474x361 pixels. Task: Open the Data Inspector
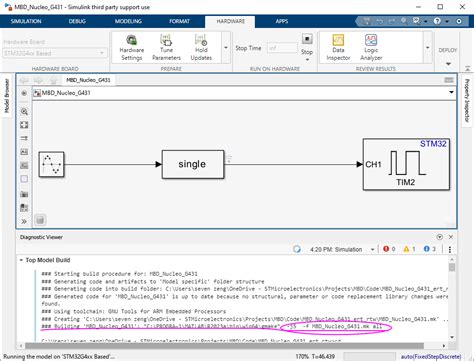pos(338,48)
